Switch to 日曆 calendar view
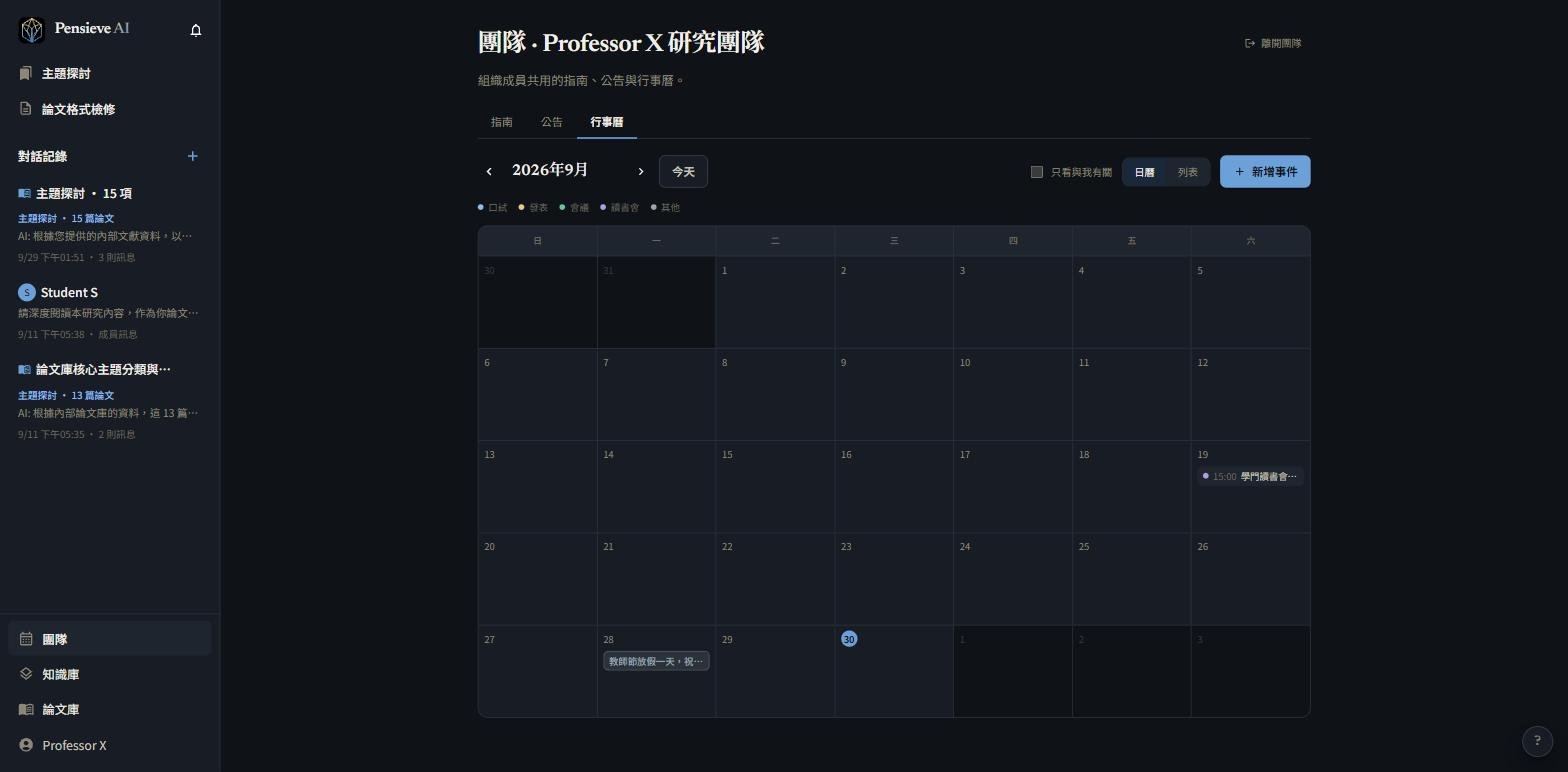The image size is (1568, 772). [x=1144, y=172]
